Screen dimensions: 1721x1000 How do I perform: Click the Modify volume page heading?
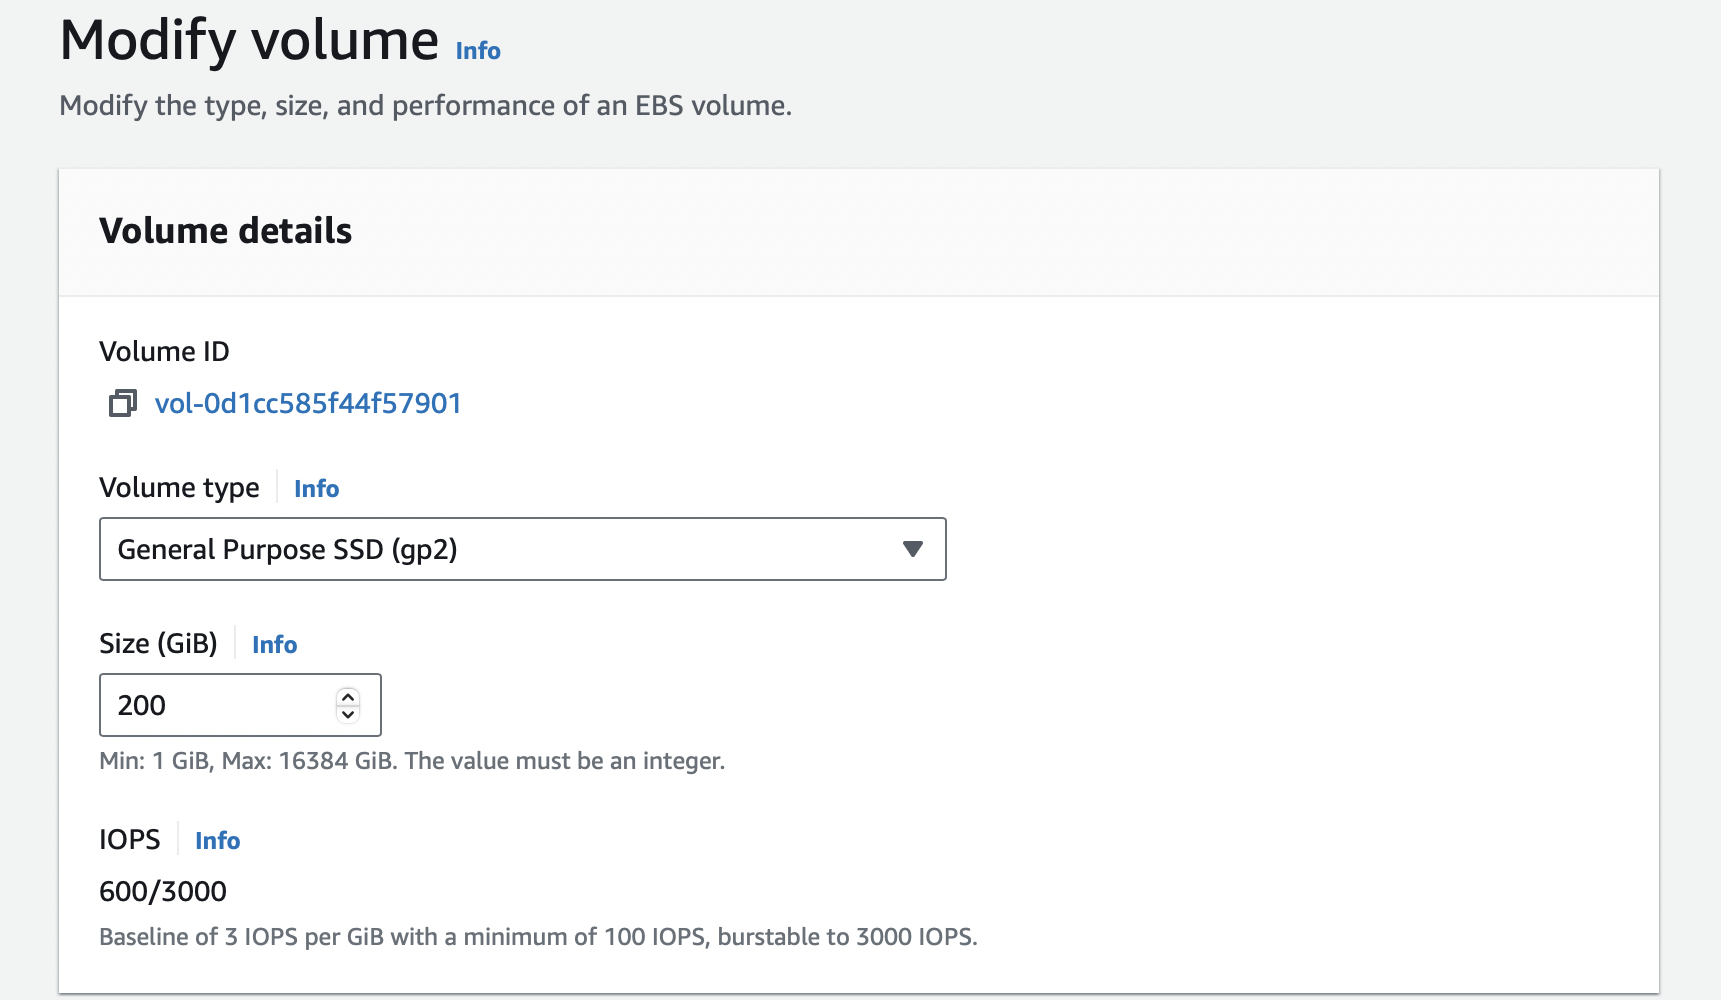pos(249,42)
